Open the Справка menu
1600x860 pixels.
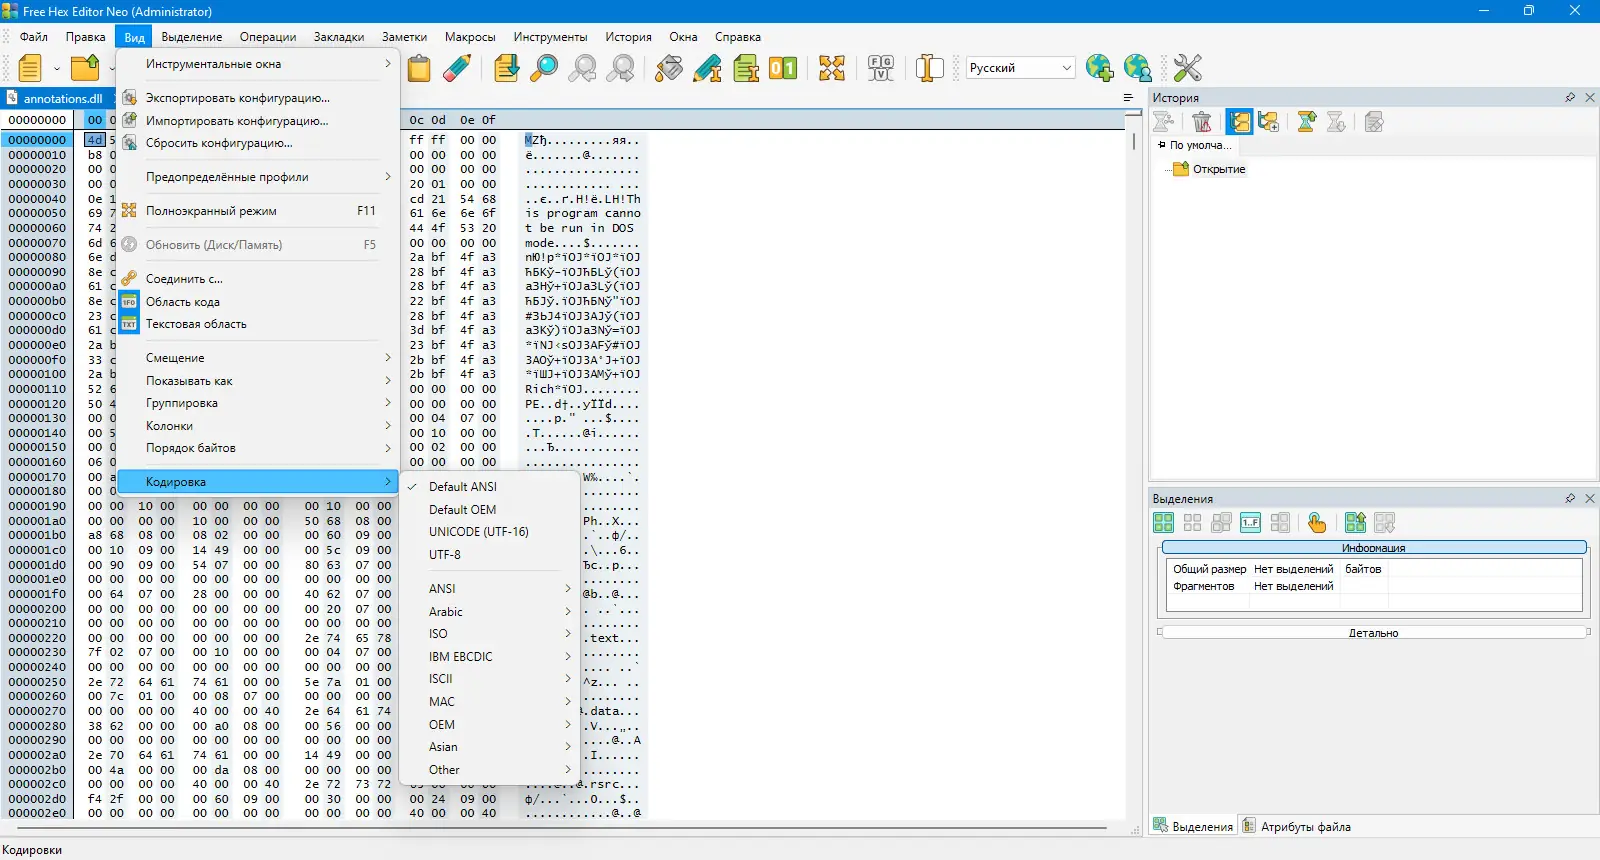click(738, 37)
